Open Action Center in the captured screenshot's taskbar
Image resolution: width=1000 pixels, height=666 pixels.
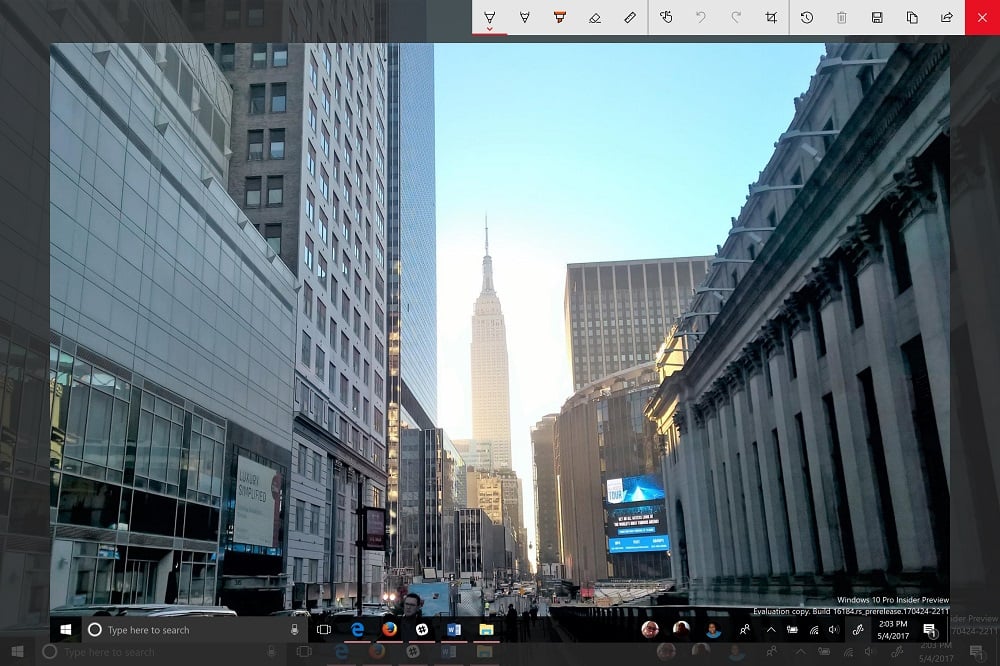tap(930, 630)
